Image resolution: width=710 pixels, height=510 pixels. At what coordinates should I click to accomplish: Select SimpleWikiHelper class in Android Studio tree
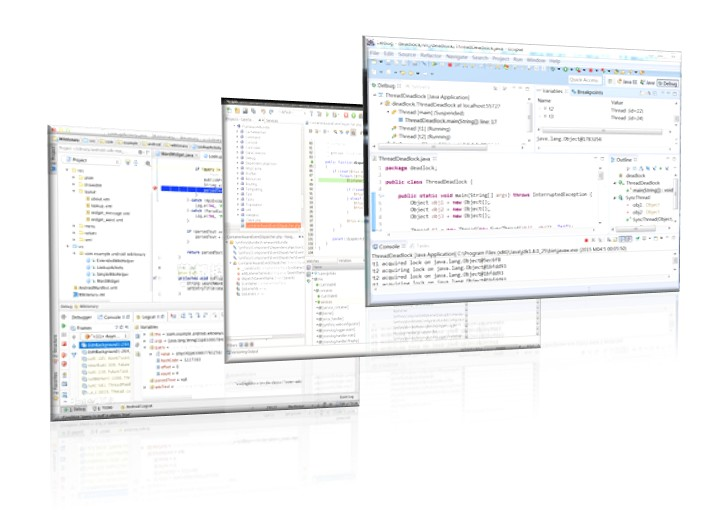click(108, 274)
